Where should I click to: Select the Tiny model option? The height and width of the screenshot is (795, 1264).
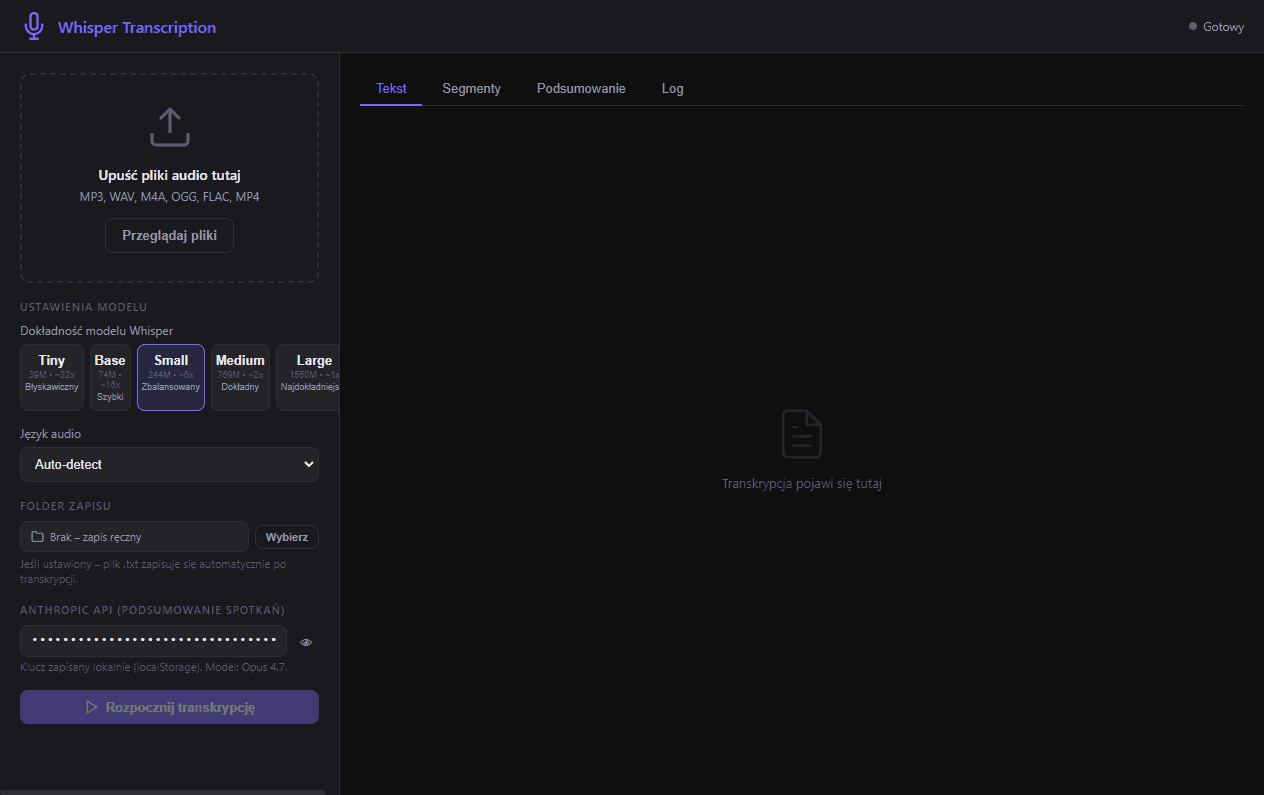(x=52, y=378)
